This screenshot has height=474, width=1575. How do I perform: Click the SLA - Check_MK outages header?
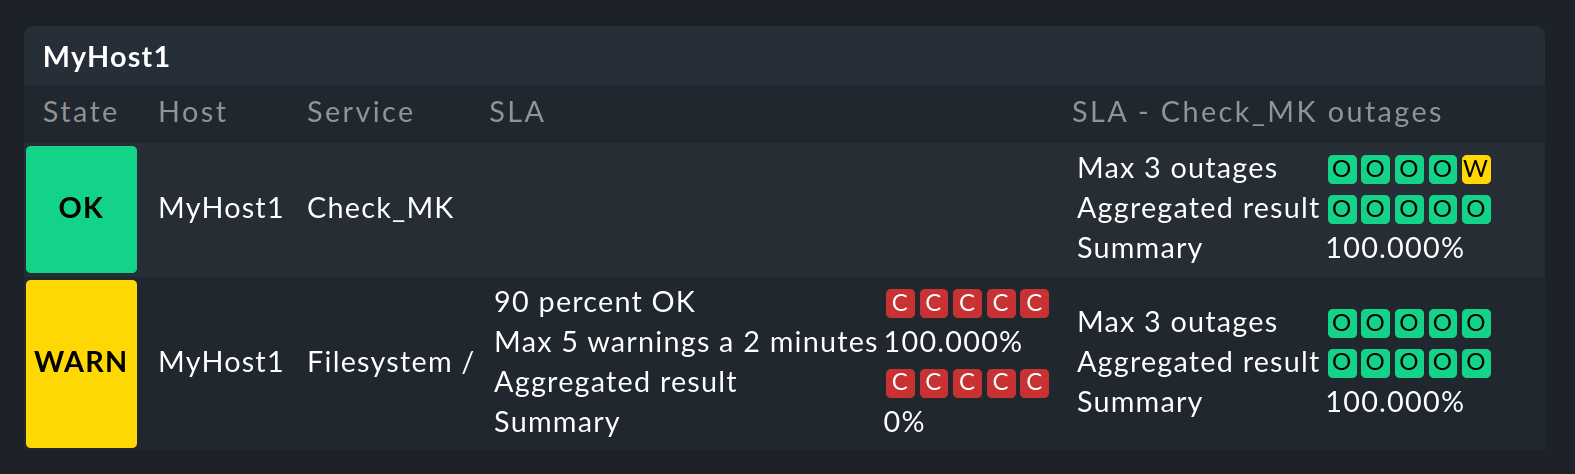pyautogui.click(x=1256, y=112)
